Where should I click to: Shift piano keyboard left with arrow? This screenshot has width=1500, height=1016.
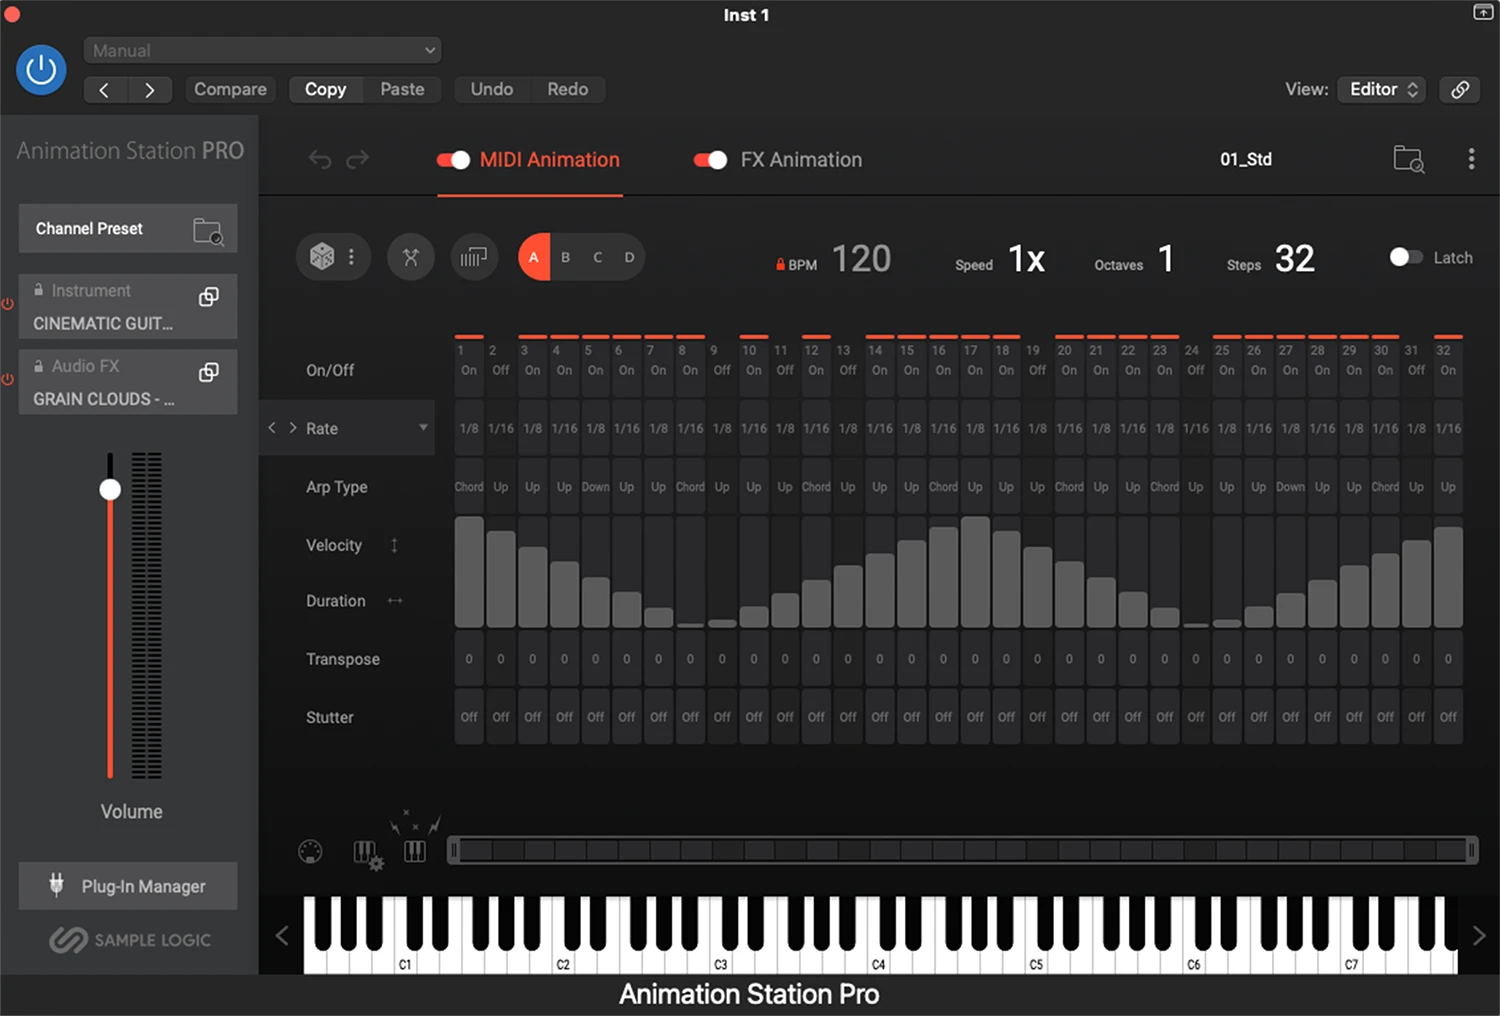282,936
